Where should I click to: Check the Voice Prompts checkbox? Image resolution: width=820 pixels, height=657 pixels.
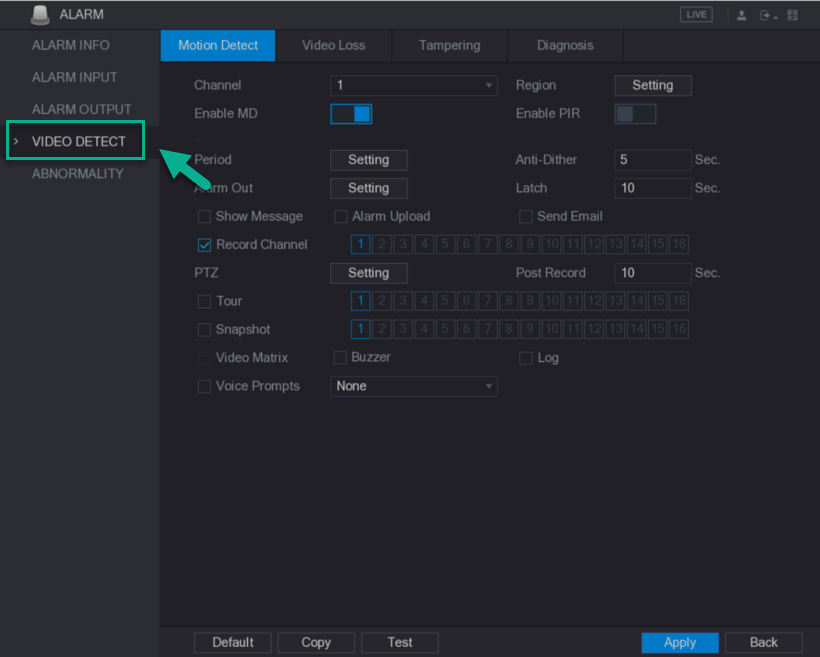coord(204,386)
